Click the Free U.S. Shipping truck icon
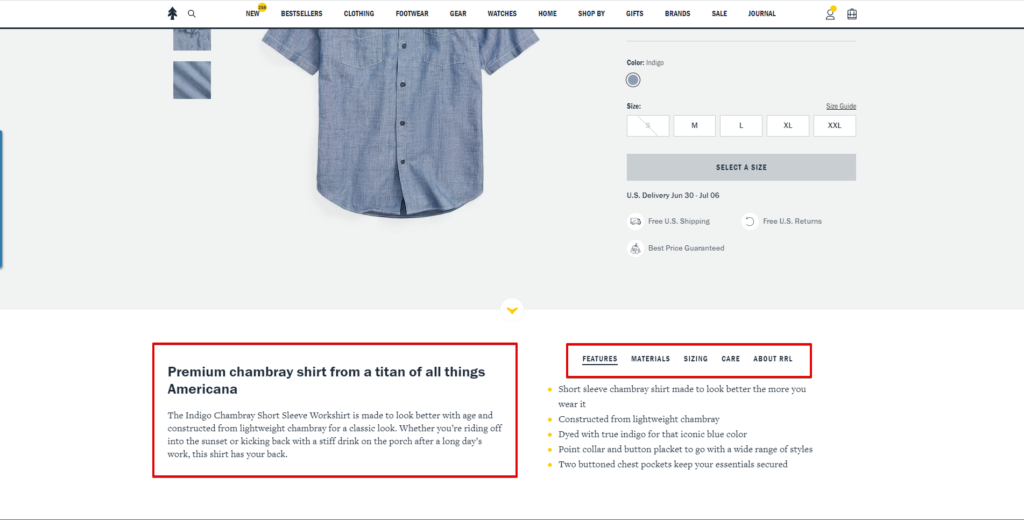This screenshot has width=1024, height=520. [635, 221]
